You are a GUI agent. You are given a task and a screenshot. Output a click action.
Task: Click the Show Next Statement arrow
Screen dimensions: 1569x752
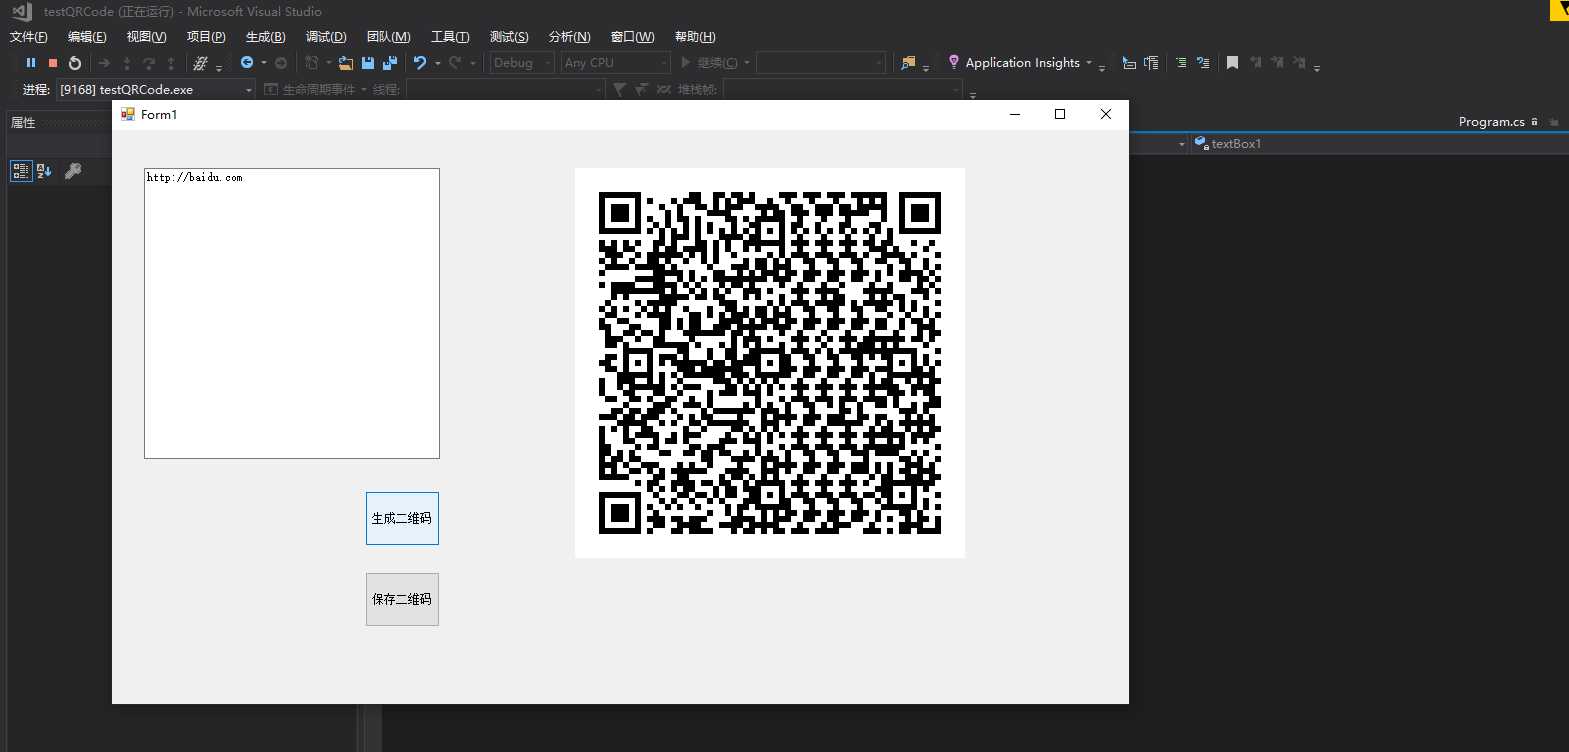(104, 63)
